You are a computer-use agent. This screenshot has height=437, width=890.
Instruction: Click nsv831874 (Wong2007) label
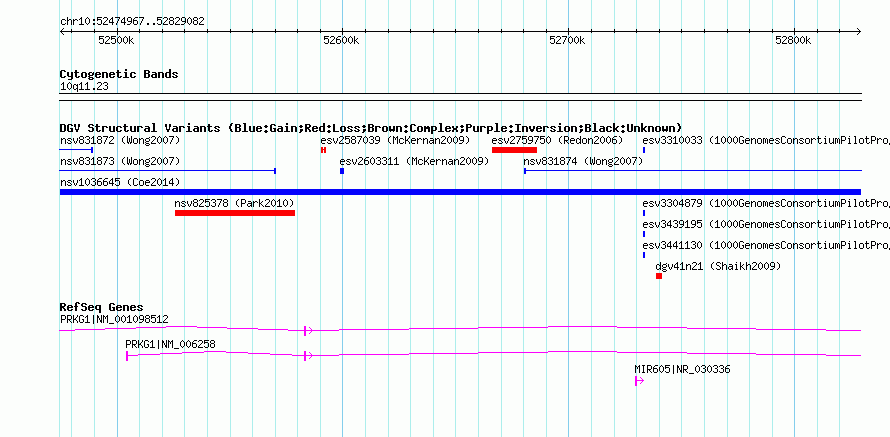[583, 161]
